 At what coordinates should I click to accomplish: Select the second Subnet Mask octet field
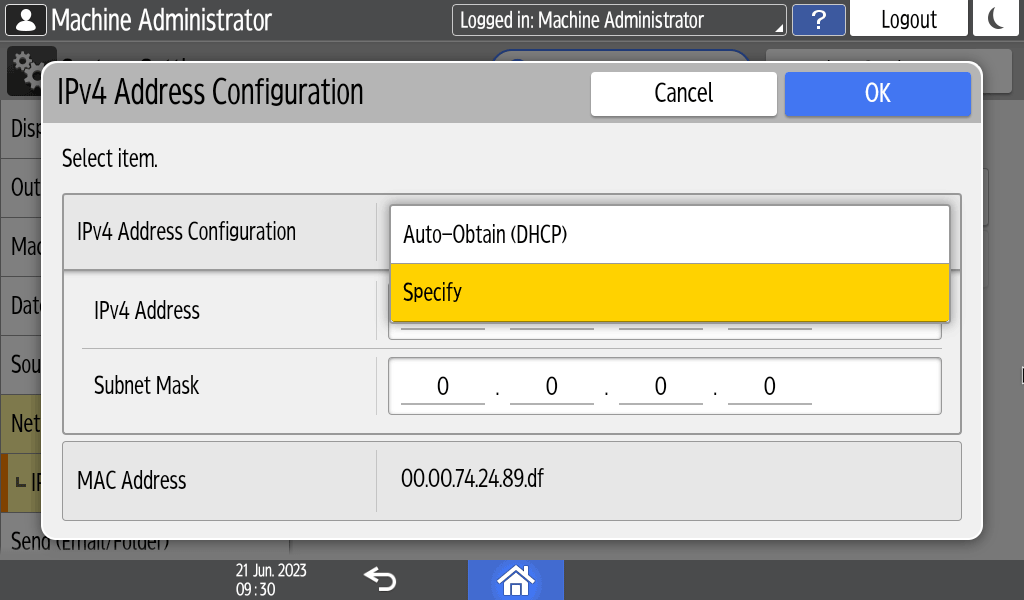pos(552,386)
